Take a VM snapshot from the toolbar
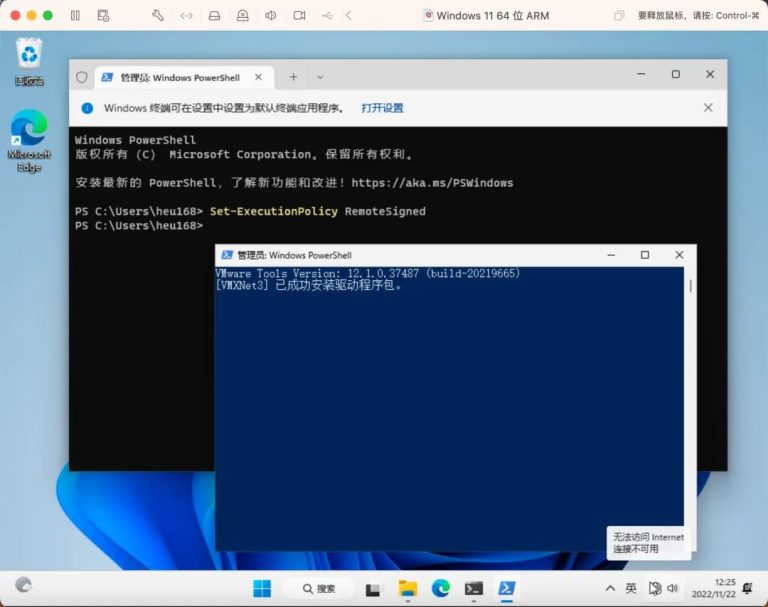This screenshot has width=768, height=607. pos(103,16)
